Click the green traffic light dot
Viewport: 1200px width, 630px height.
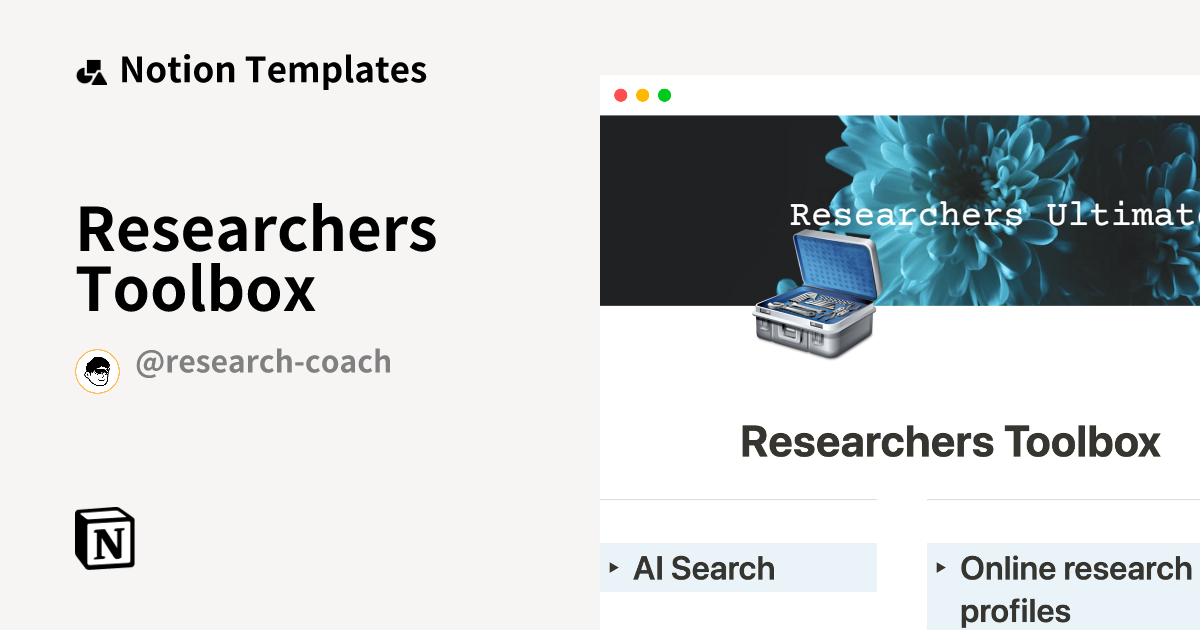pos(664,95)
